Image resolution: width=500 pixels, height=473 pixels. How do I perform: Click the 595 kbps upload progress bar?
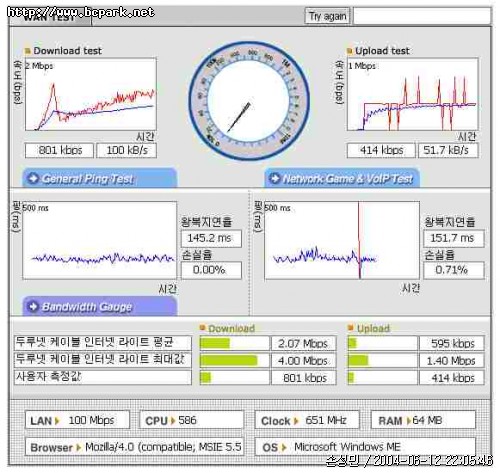(382, 343)
